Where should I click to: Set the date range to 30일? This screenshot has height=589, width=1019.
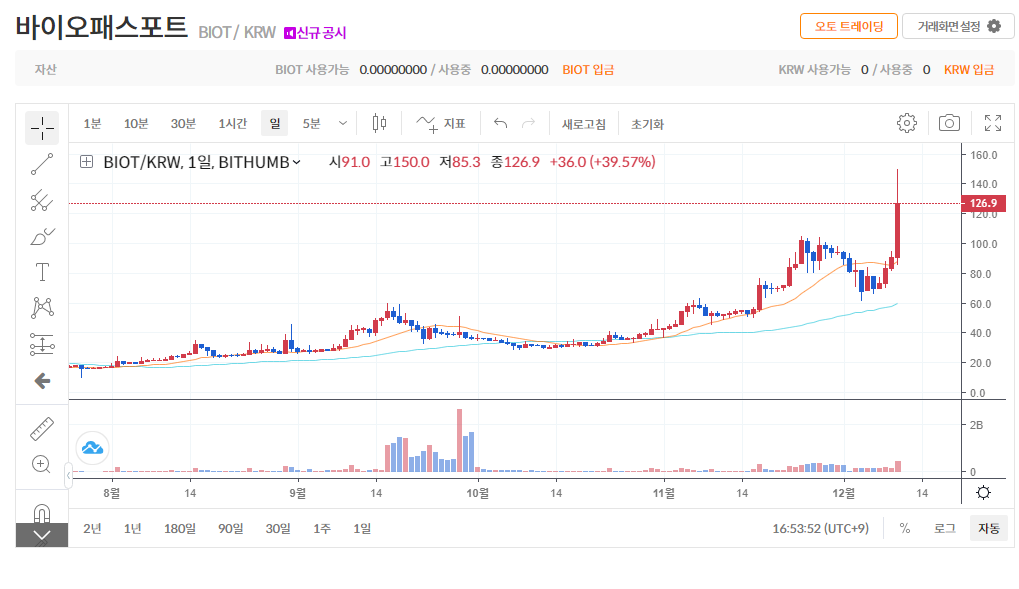278,529
